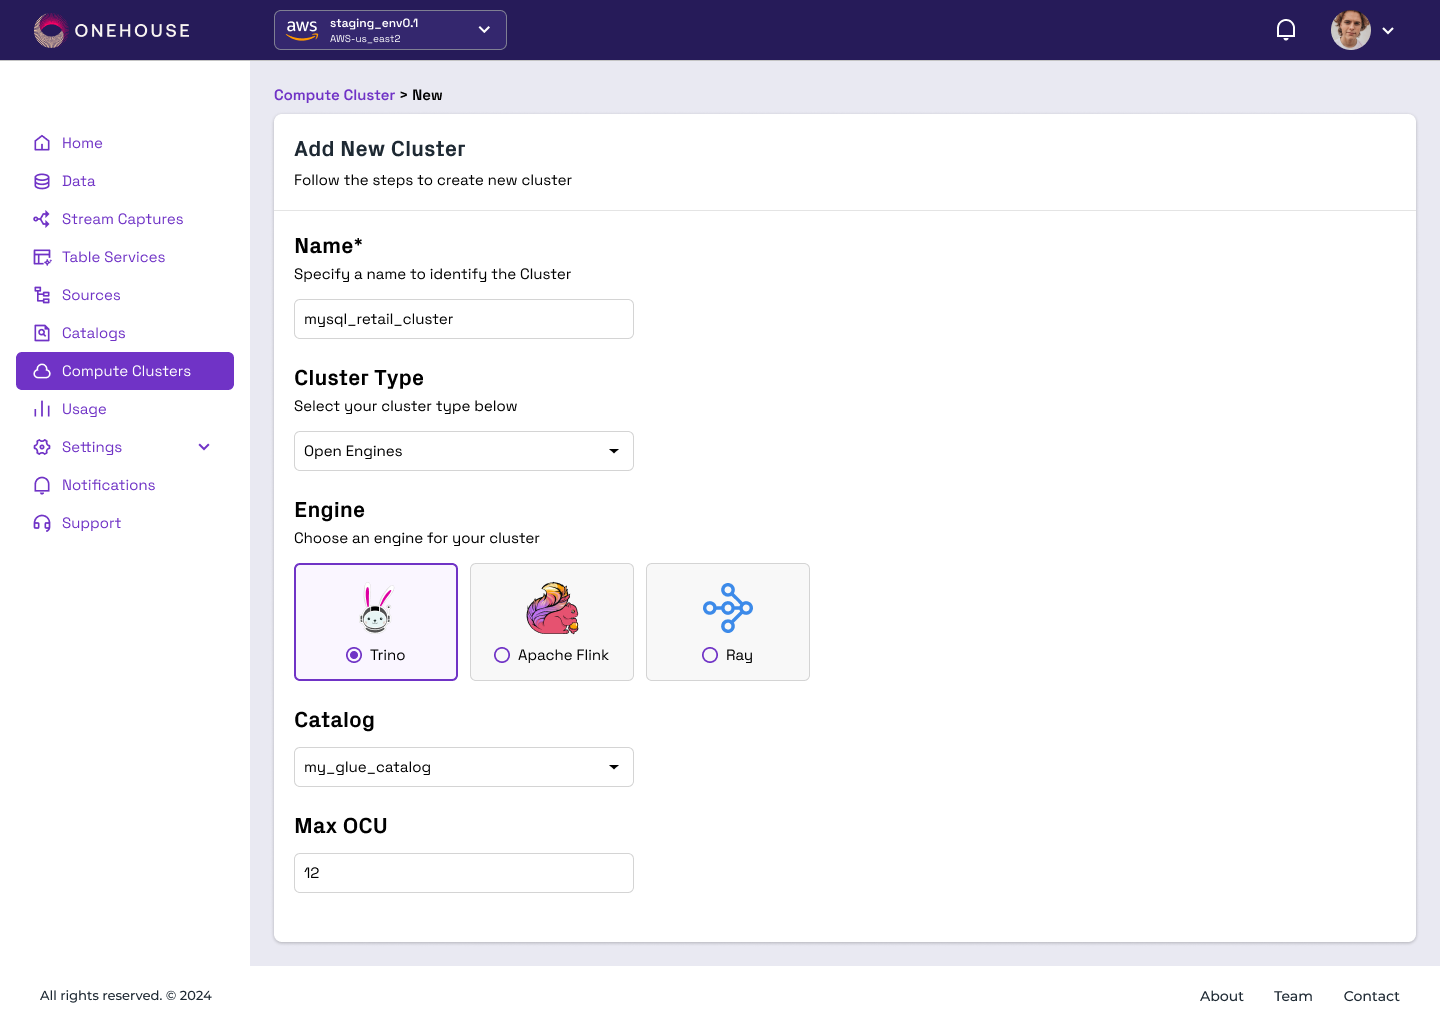Click the Sources sidebar icon
The image size is (1440, 1024).
coord(42,295)
